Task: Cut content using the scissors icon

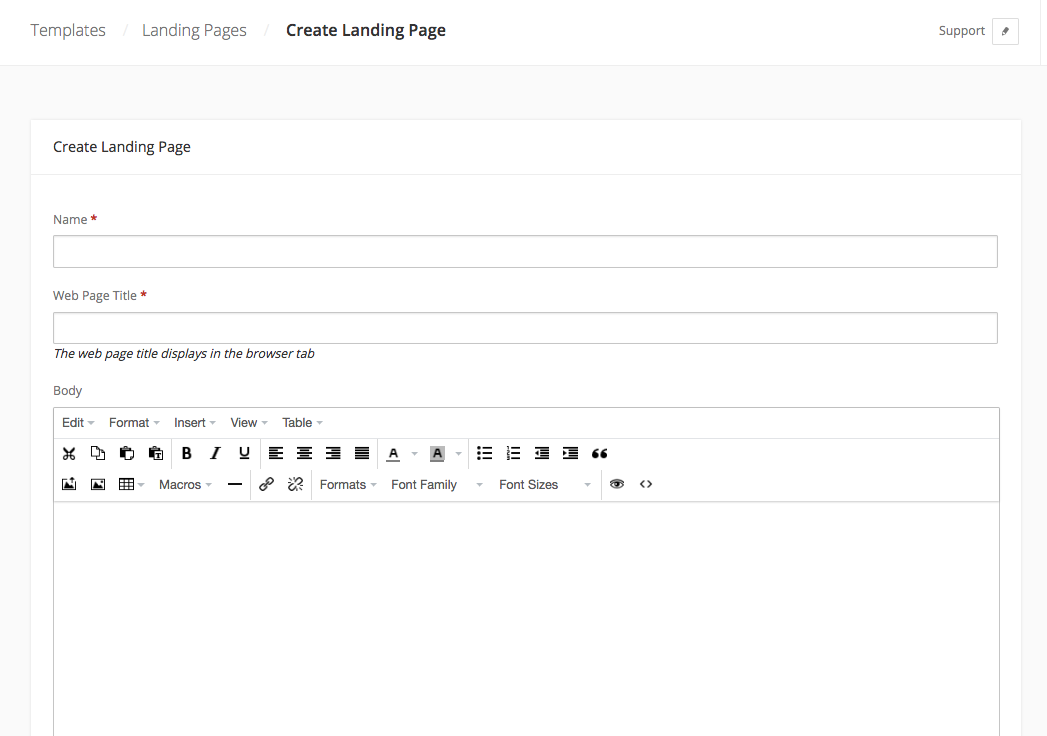Action: [x=68, y=453]
